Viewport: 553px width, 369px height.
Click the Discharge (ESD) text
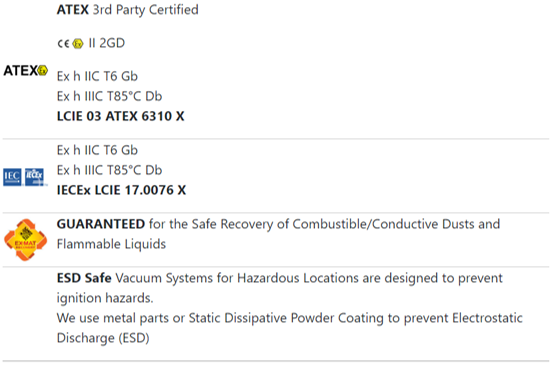click(x=103, y=338)
